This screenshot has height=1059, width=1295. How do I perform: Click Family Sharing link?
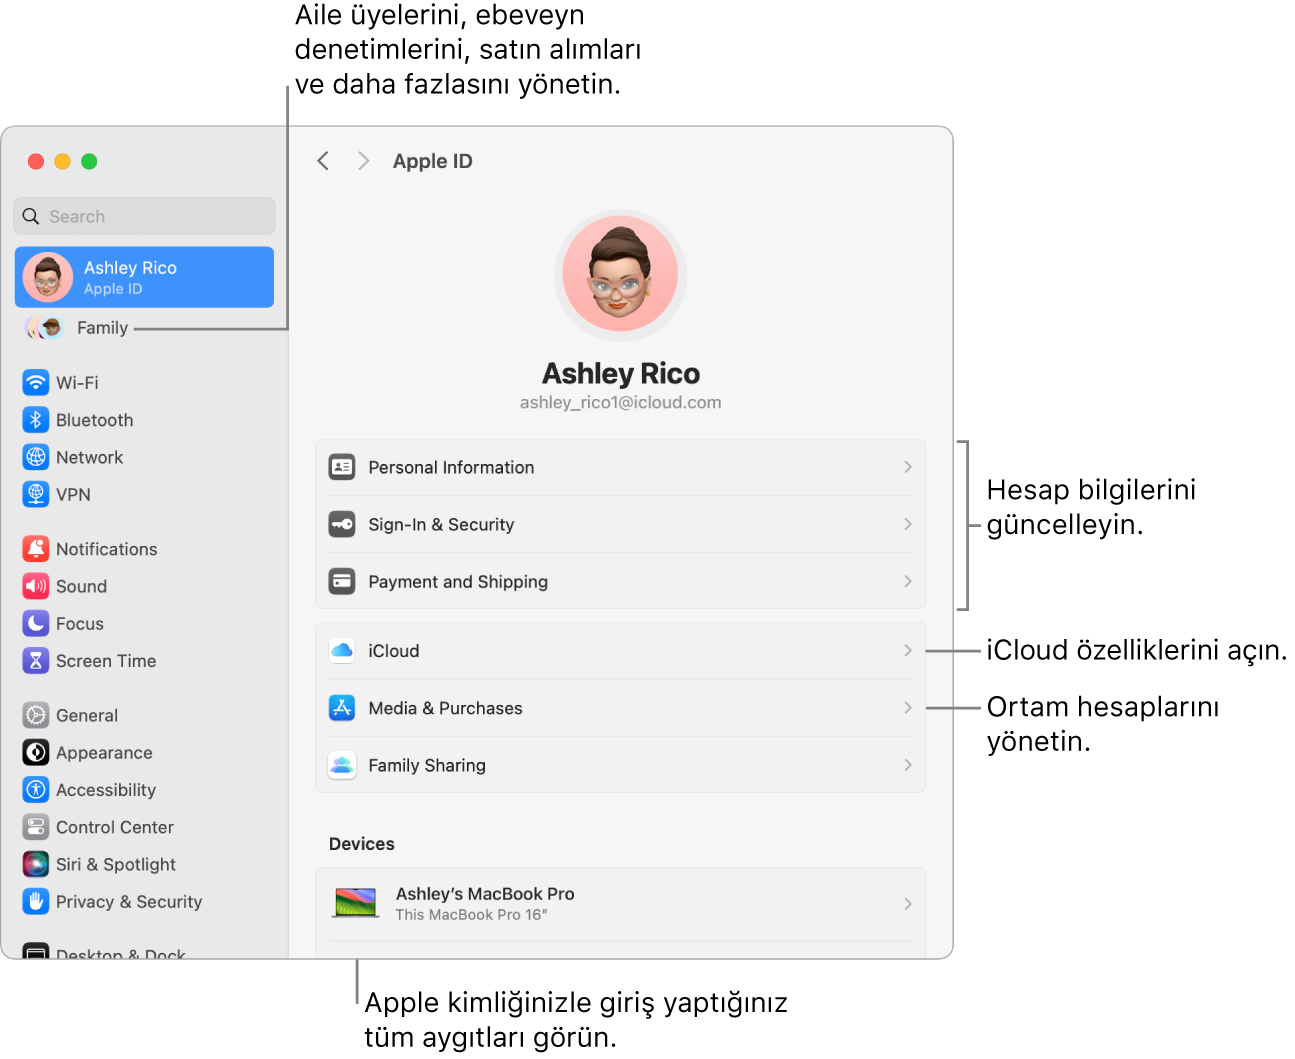tap(620, 764)
